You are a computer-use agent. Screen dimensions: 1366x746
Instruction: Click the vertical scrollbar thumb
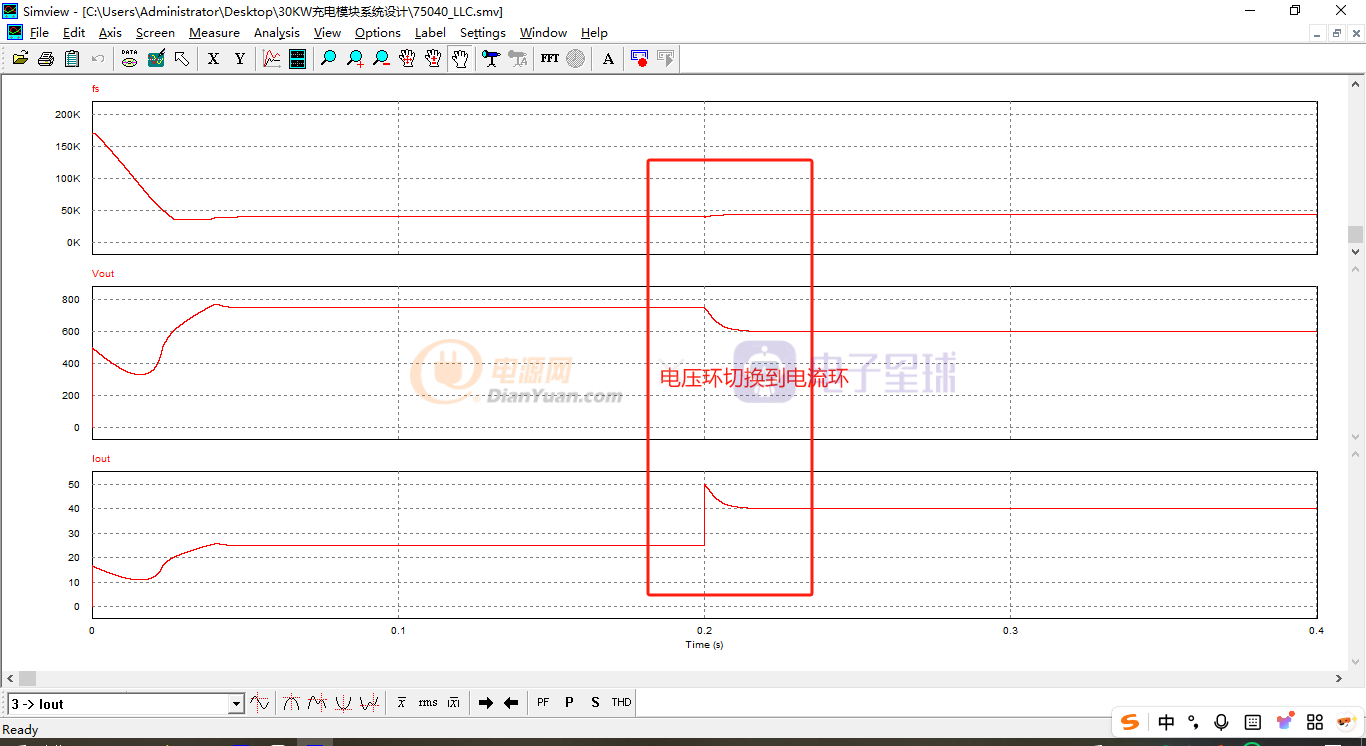click(1355, 234)
